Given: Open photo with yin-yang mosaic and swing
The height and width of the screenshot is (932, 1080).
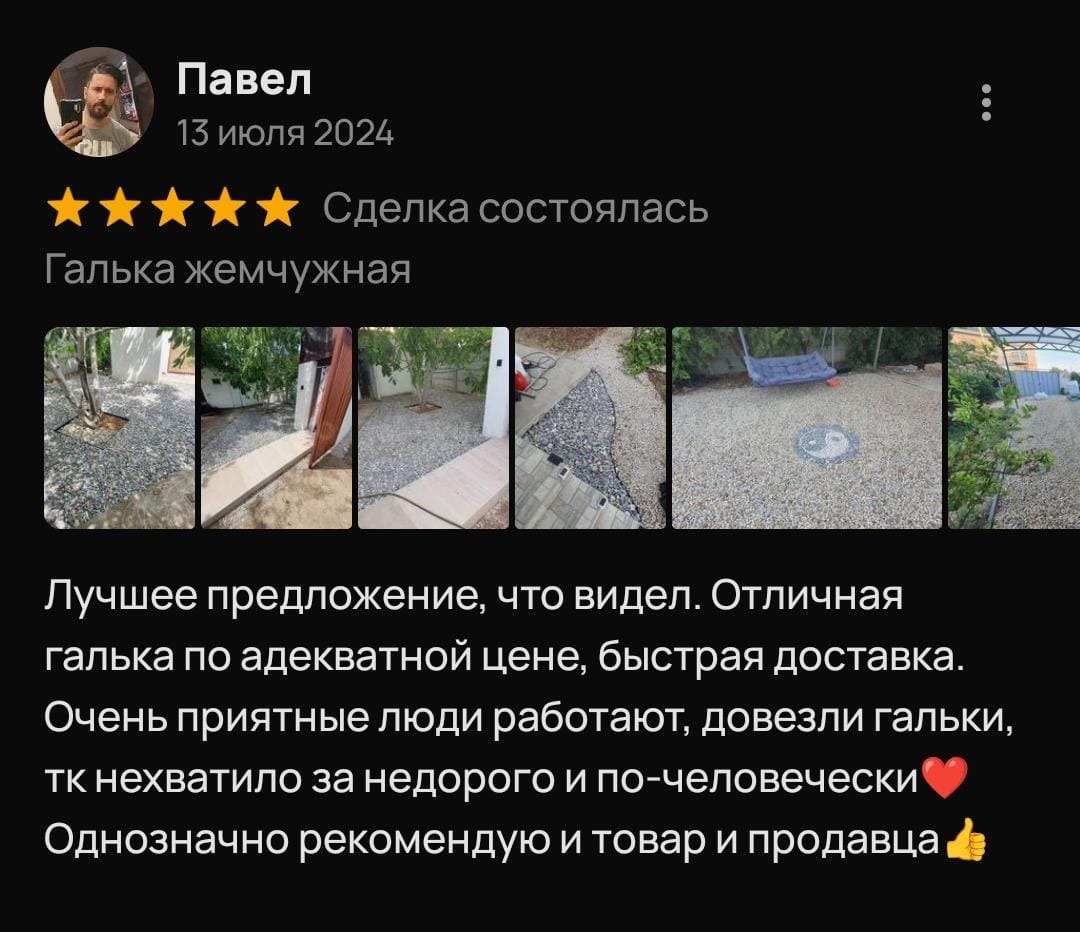Looking at the screenshot, I should [807, 428].
